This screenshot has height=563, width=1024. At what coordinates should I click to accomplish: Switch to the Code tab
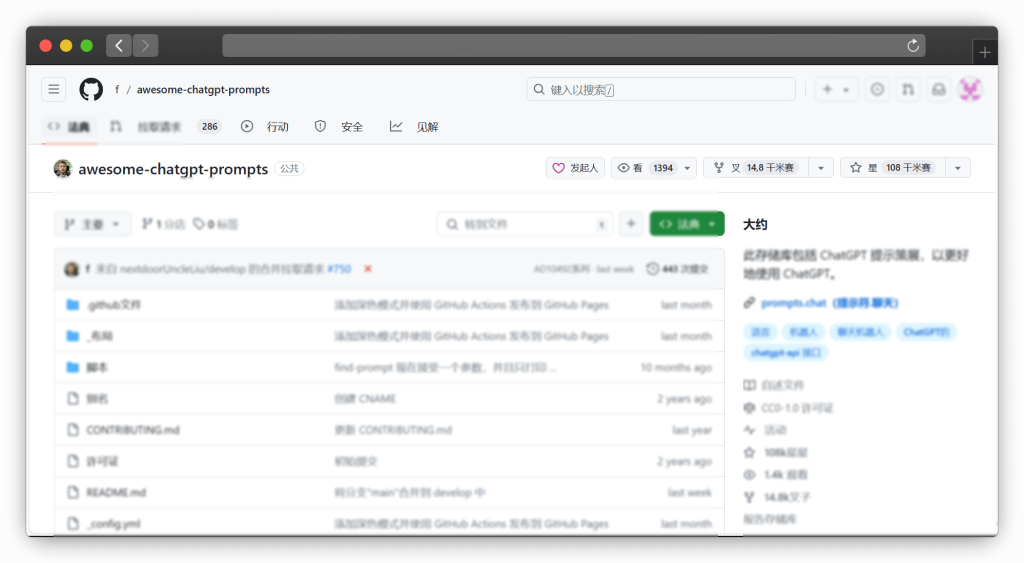(69, 127)
